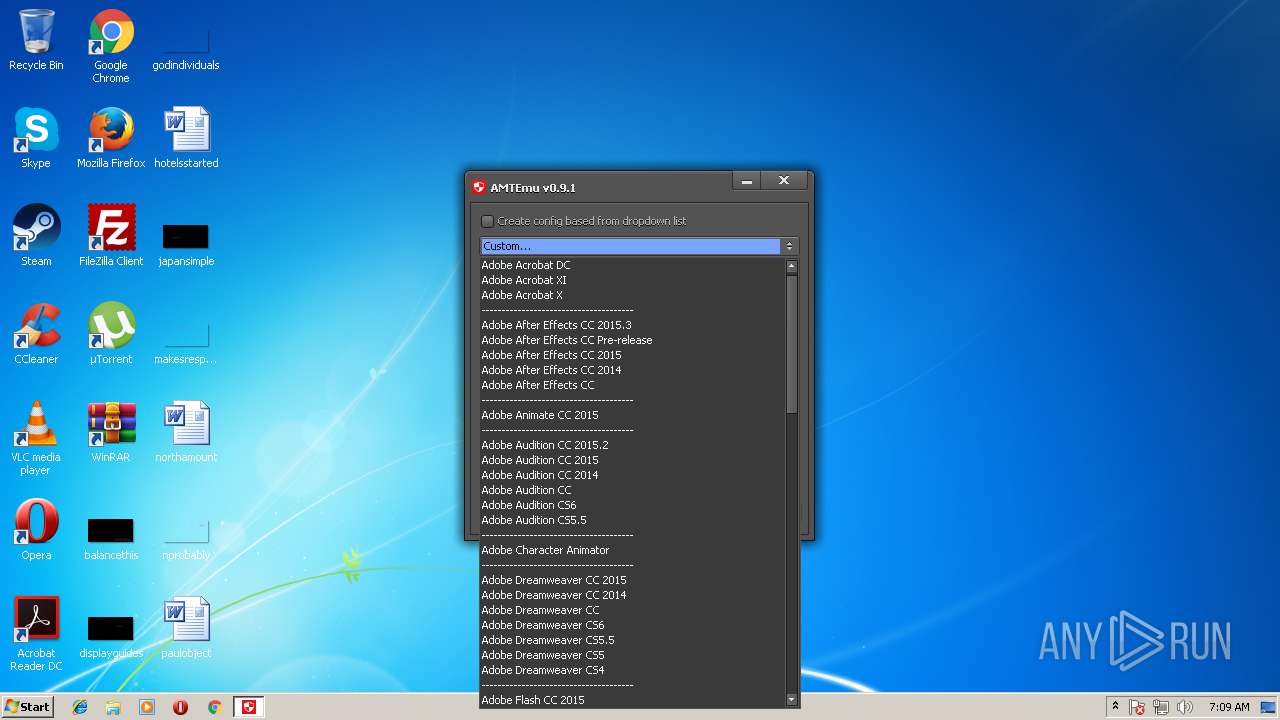Choose Adobe Audition CC 2015.2
1280x720 pixels.
(632, 445)
